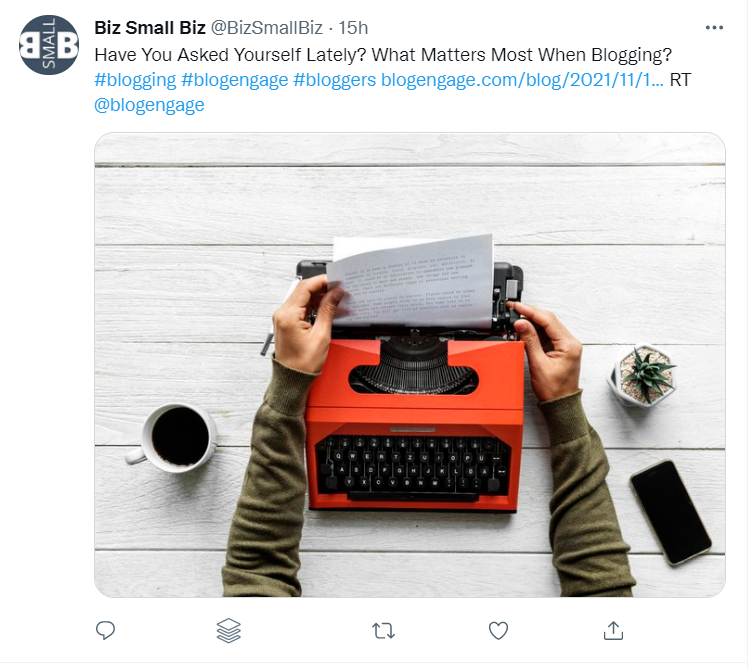
Task: Retweet the blogging tweet
Action: click(x=383, y=630)
